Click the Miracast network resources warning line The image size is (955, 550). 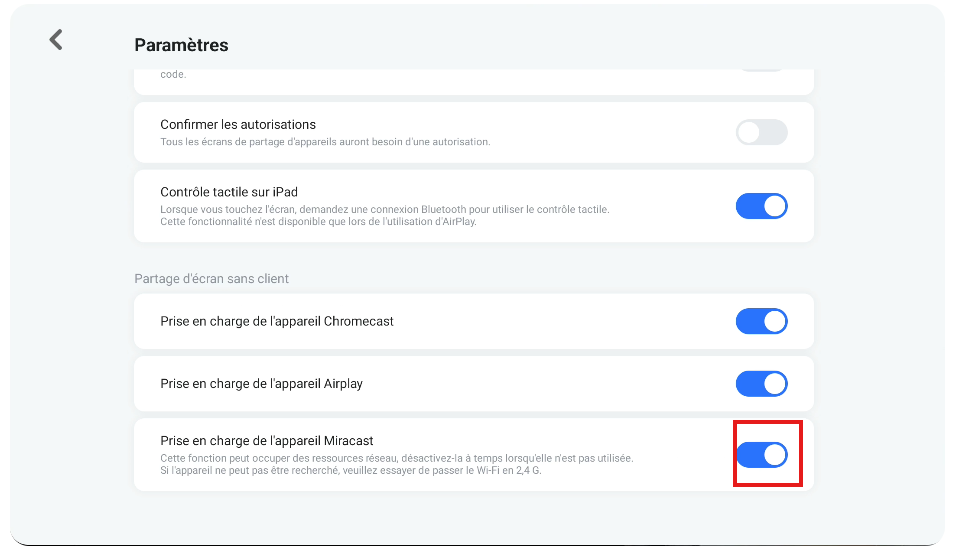pyautogui.click(x=396, y=458)
